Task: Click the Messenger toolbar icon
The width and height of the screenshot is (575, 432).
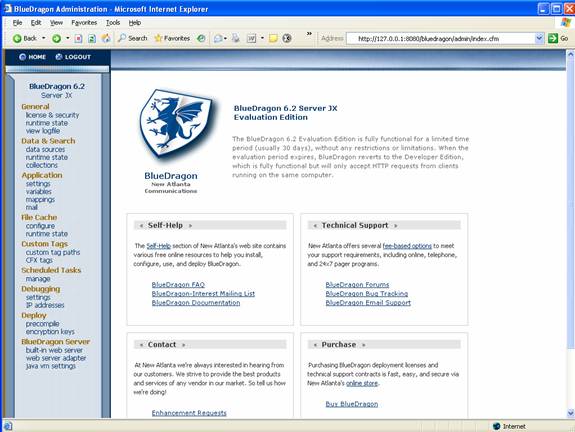Action: [287, 38]
